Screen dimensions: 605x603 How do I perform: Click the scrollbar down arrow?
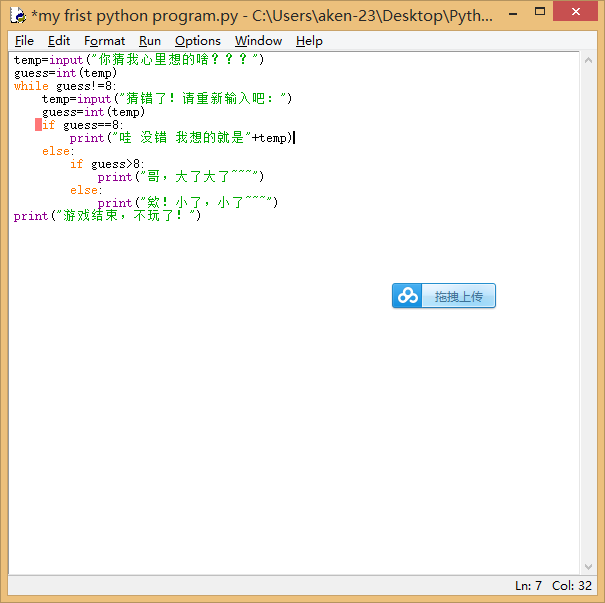click(x=590, y=568)
